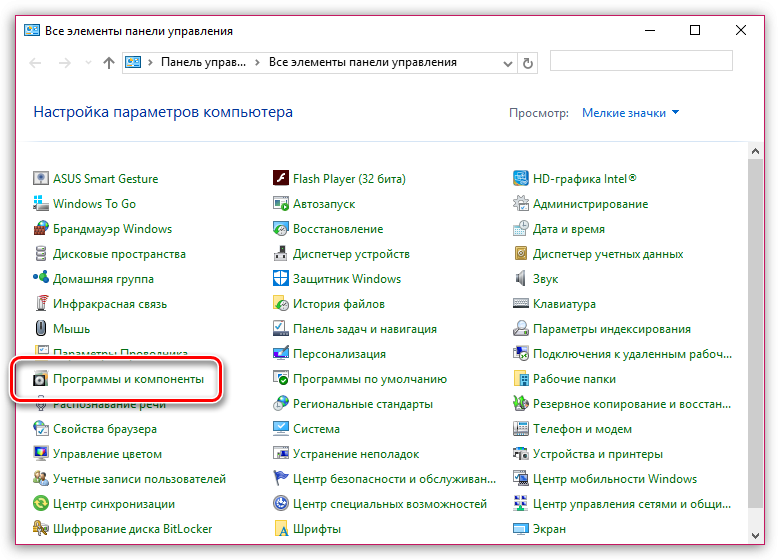The image size is (780, 560).
Task: Click the vertical scrollbar thumb
Action: click(x=755, y=333)
